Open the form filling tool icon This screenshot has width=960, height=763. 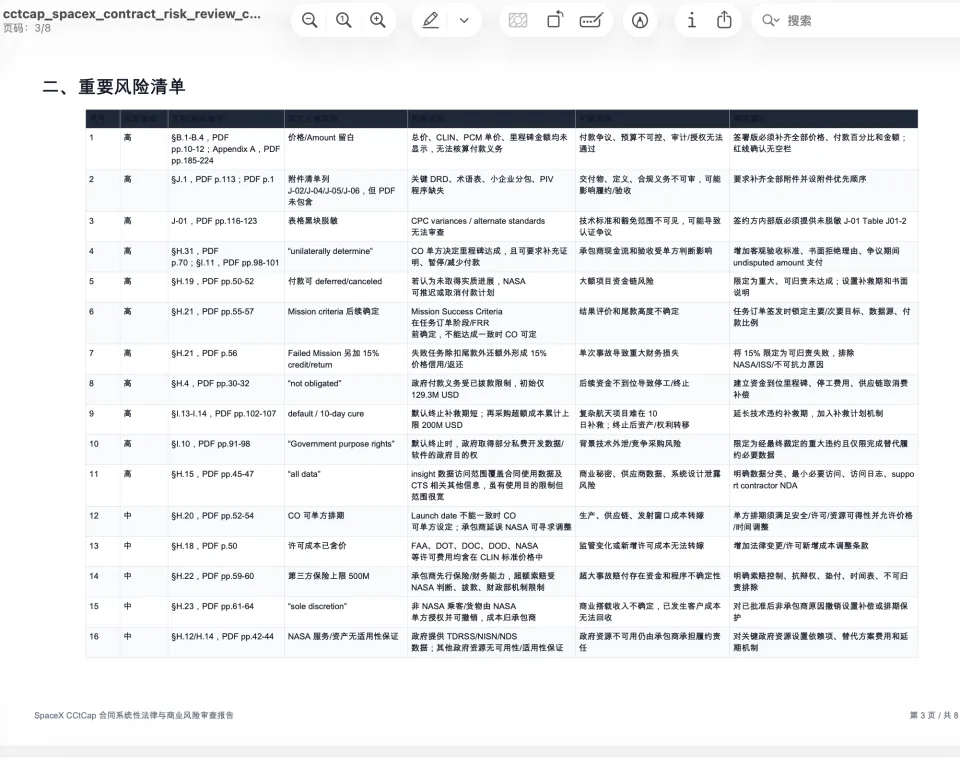(591, 20)
